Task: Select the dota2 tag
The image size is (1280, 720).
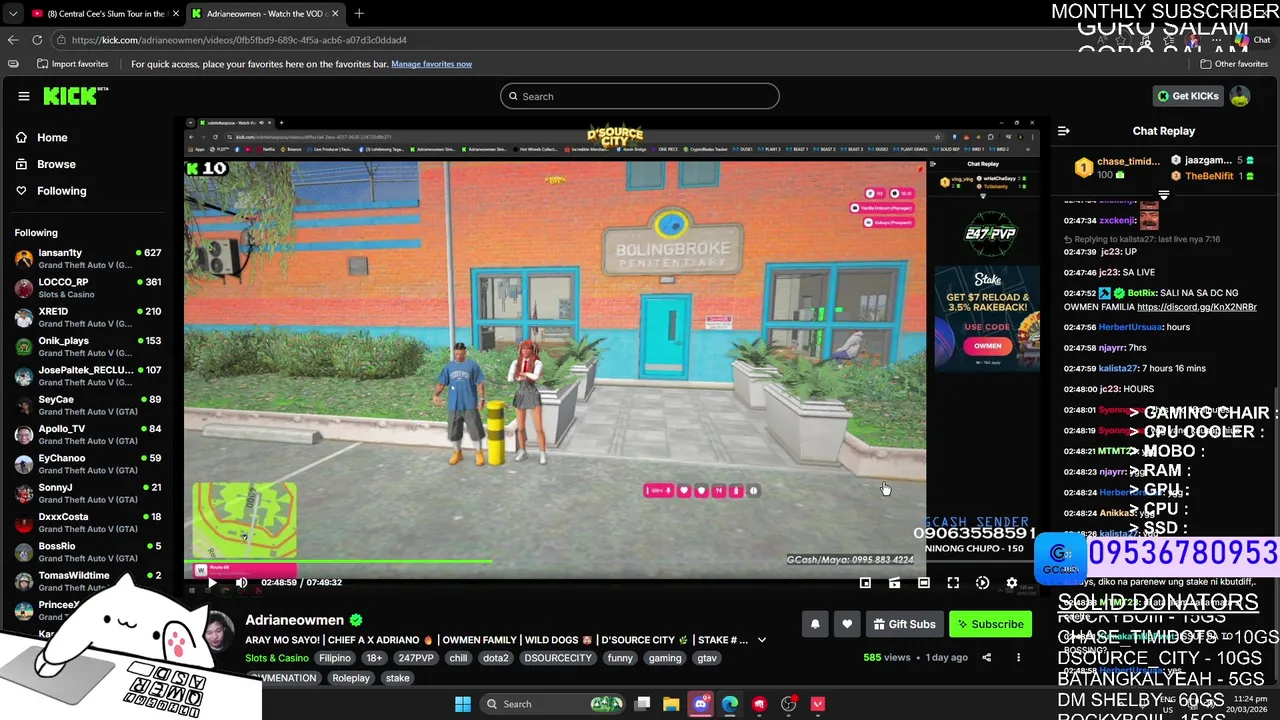Action: 496,658
